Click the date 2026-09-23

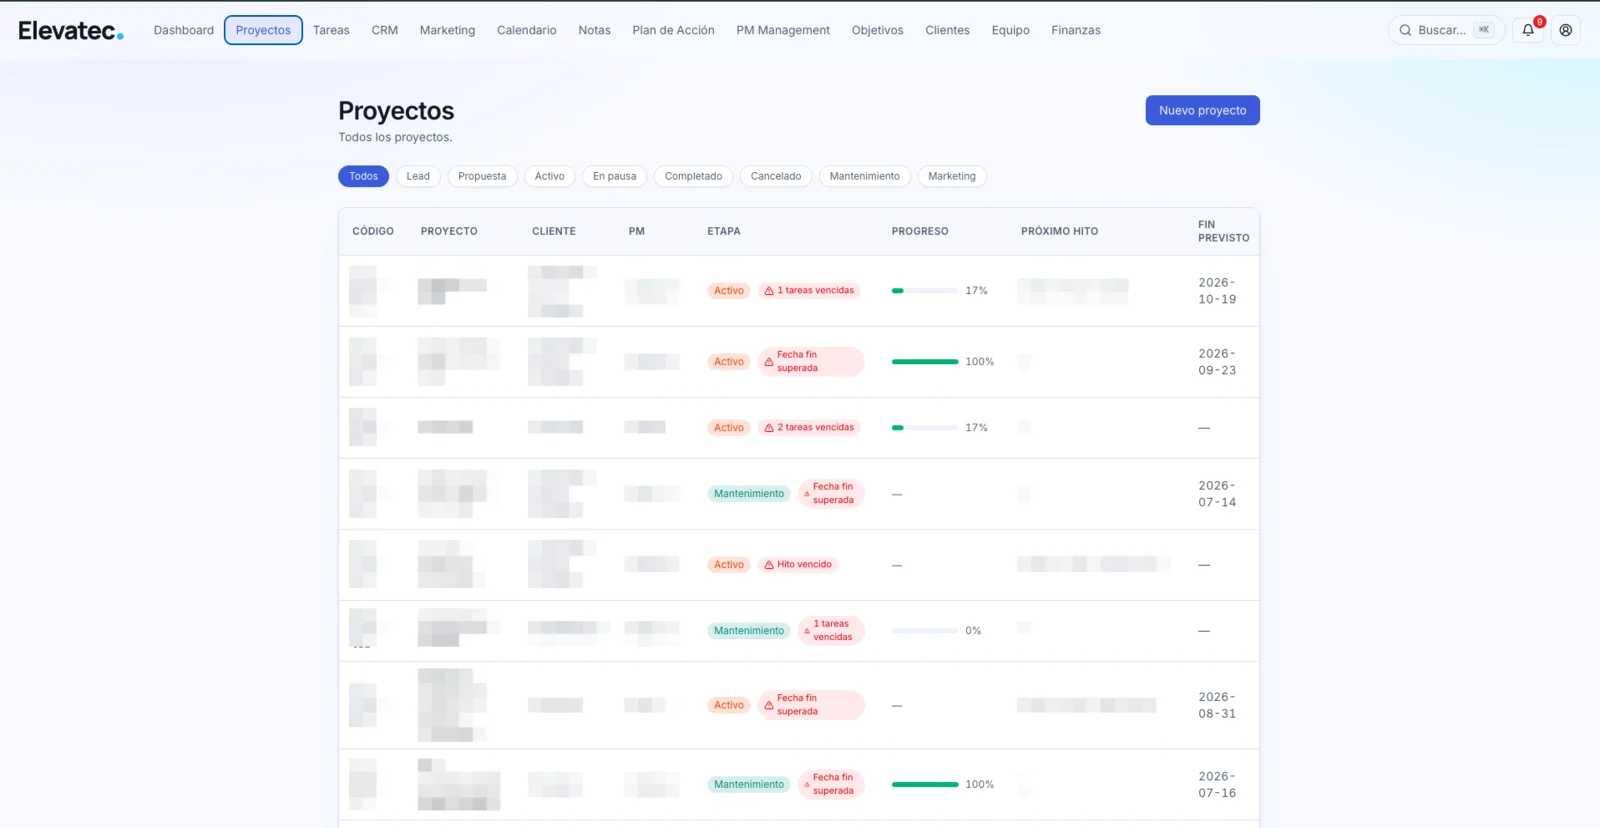1217,362
